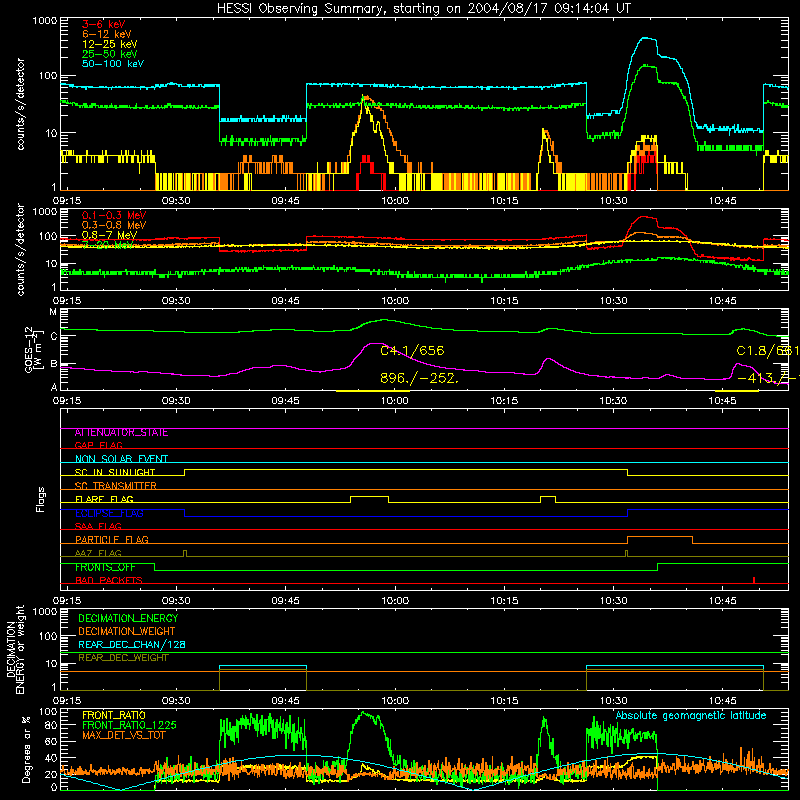The width and height of the screenshot is (800, 800).
Task: Click the DECIMATION_ENERGY legend label
Action: (128, 618)
